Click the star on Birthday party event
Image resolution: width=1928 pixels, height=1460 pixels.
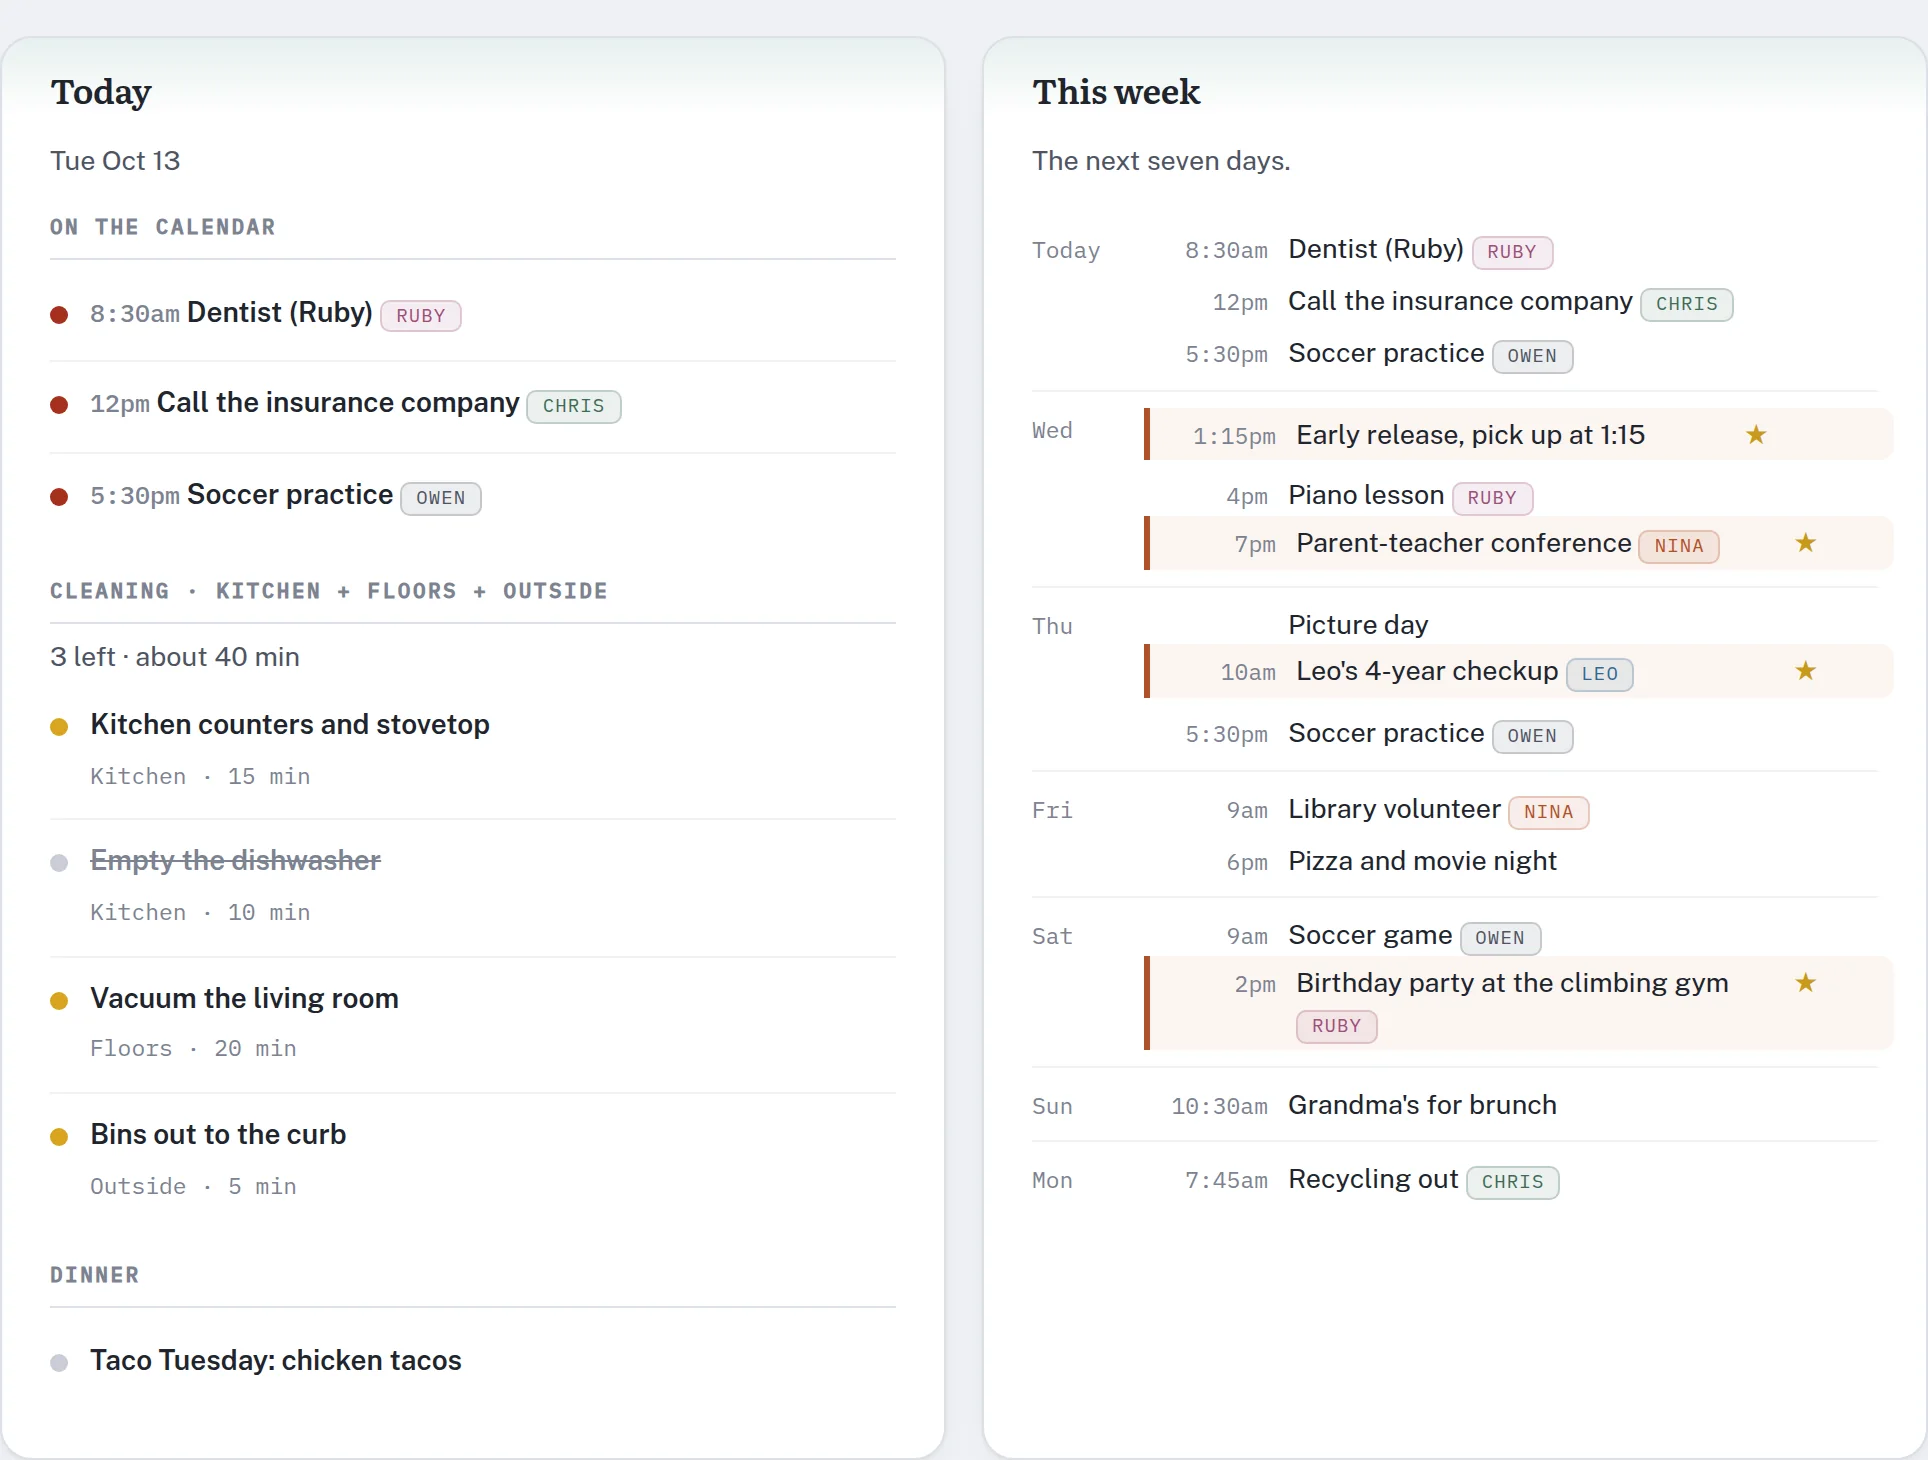(1805, 983)
